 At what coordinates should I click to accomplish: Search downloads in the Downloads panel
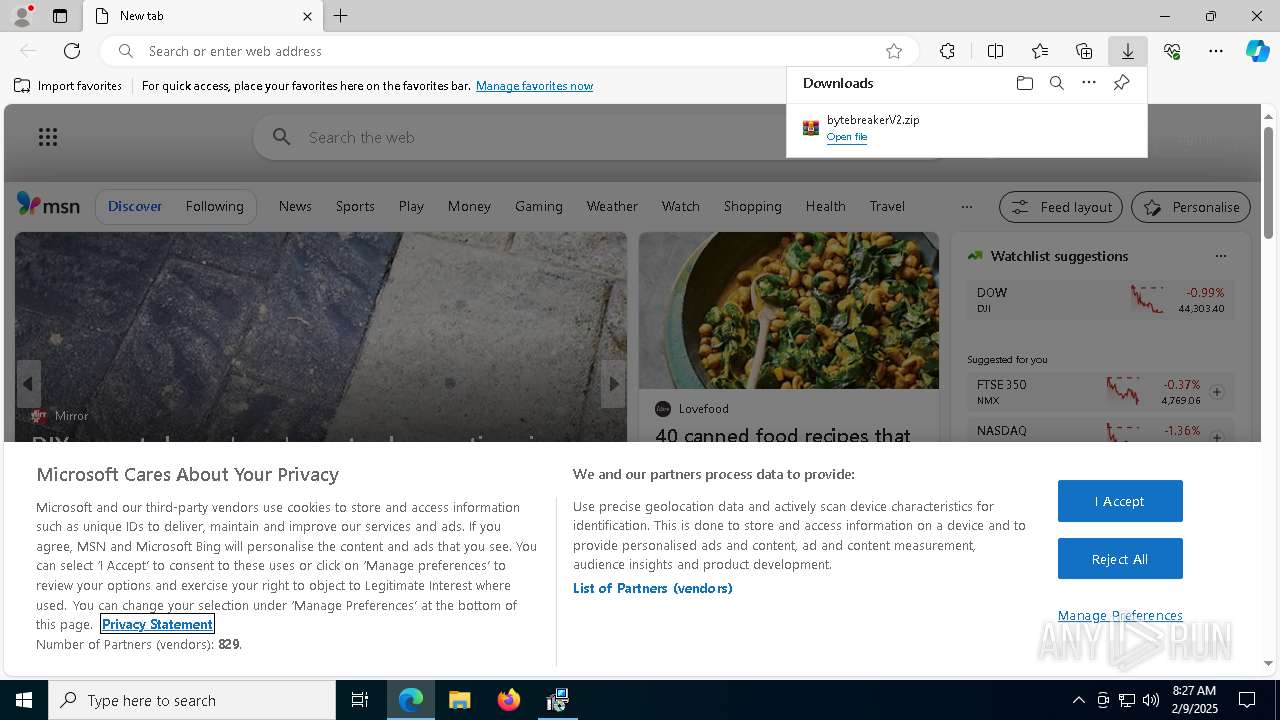click(x=1056, y=83)
